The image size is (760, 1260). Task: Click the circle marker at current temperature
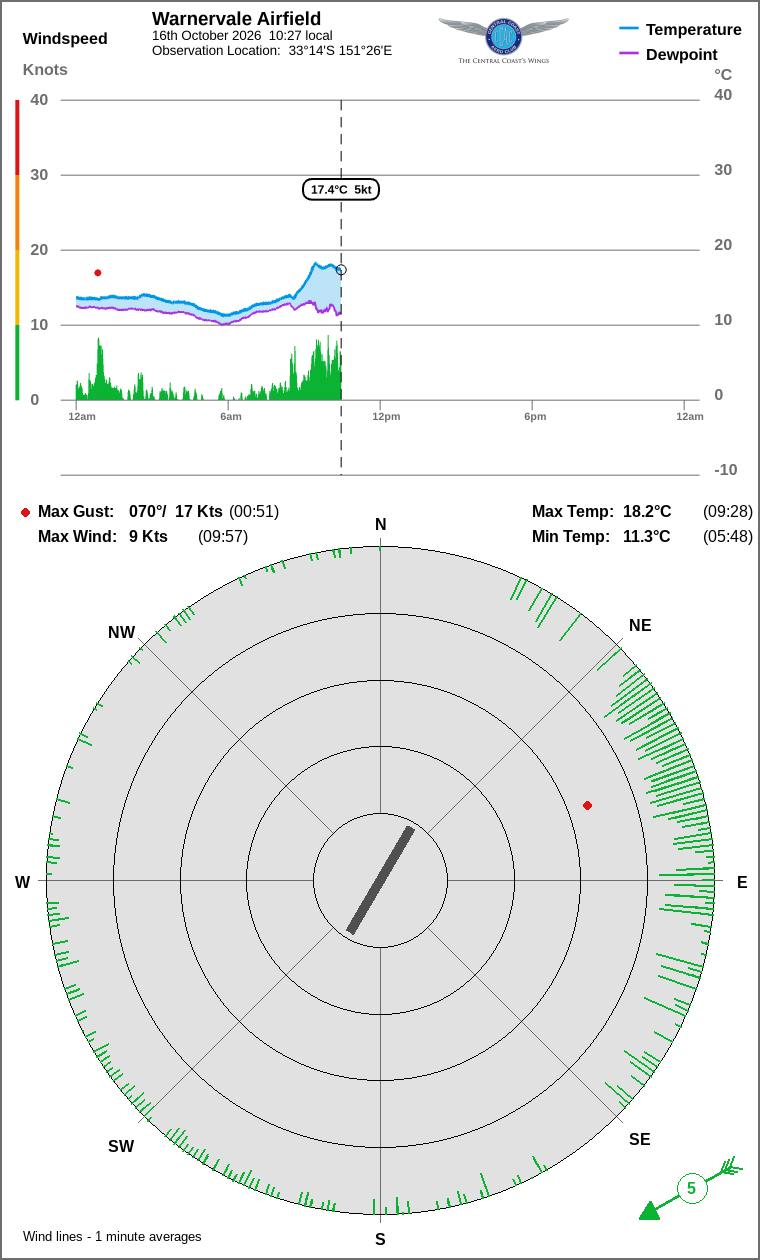tap(341, 270)
